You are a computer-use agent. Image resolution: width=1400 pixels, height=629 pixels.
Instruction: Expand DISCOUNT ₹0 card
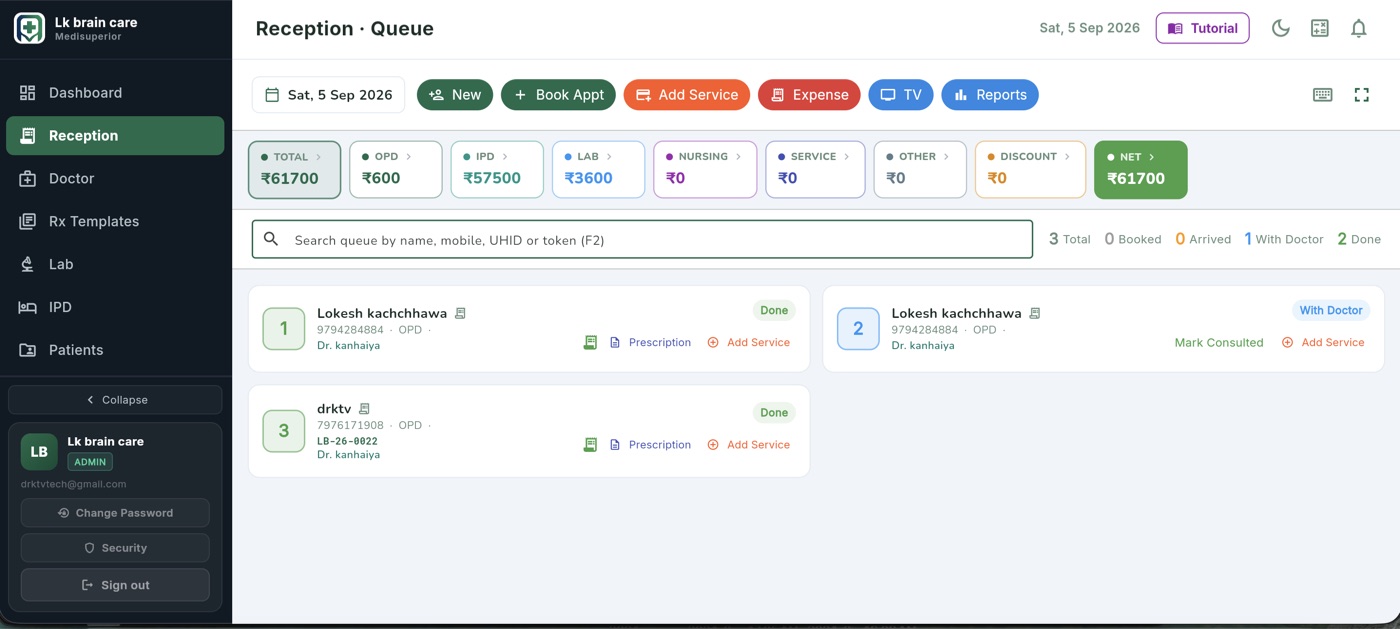click(x=1030, y=169)
